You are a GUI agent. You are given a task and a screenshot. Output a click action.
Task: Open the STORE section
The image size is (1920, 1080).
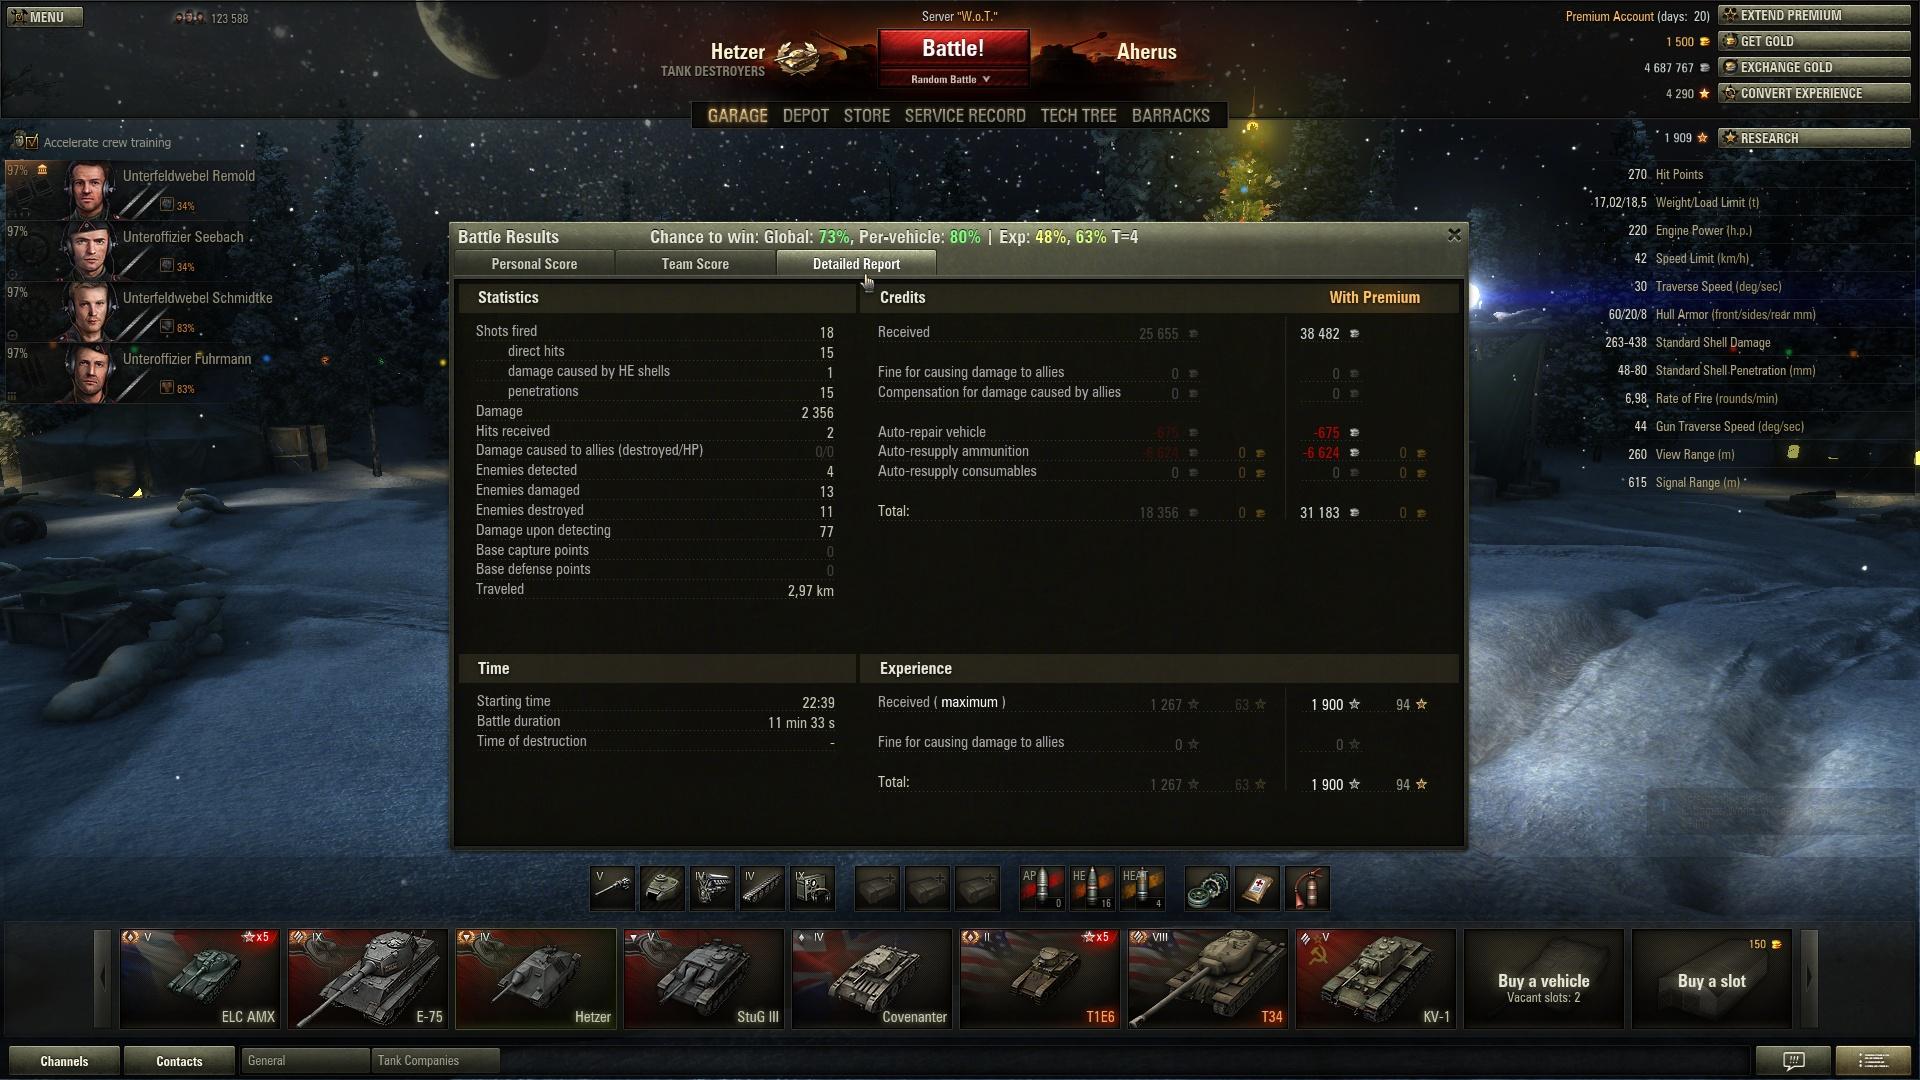click(x=867, y=116)
